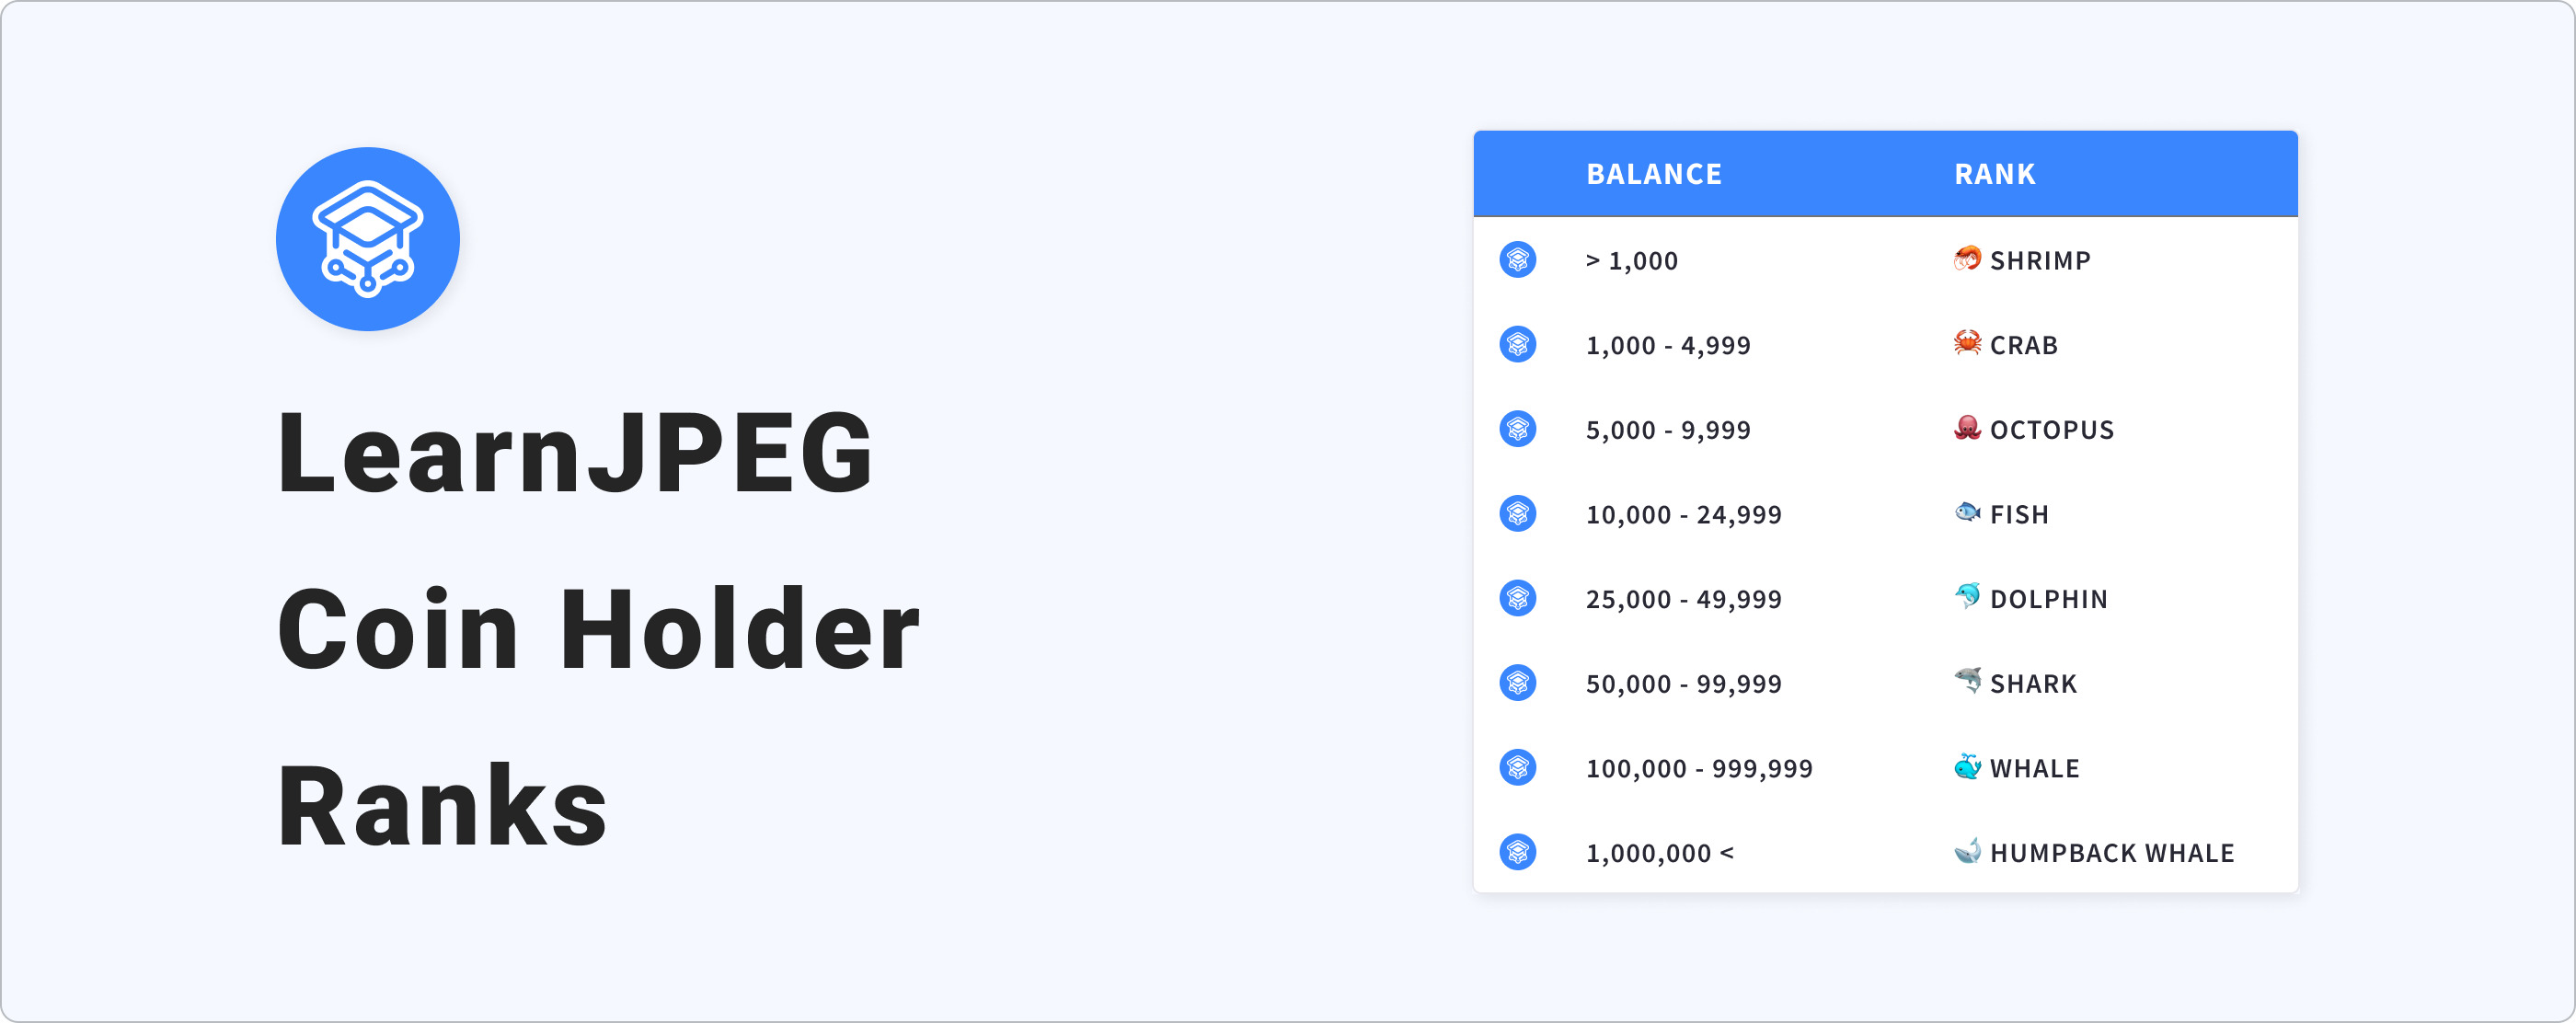This screenshot has height=1023, width=2576.
Task: Click the '5,000 - 9,999' balance text
Action: click(1668, 430)
